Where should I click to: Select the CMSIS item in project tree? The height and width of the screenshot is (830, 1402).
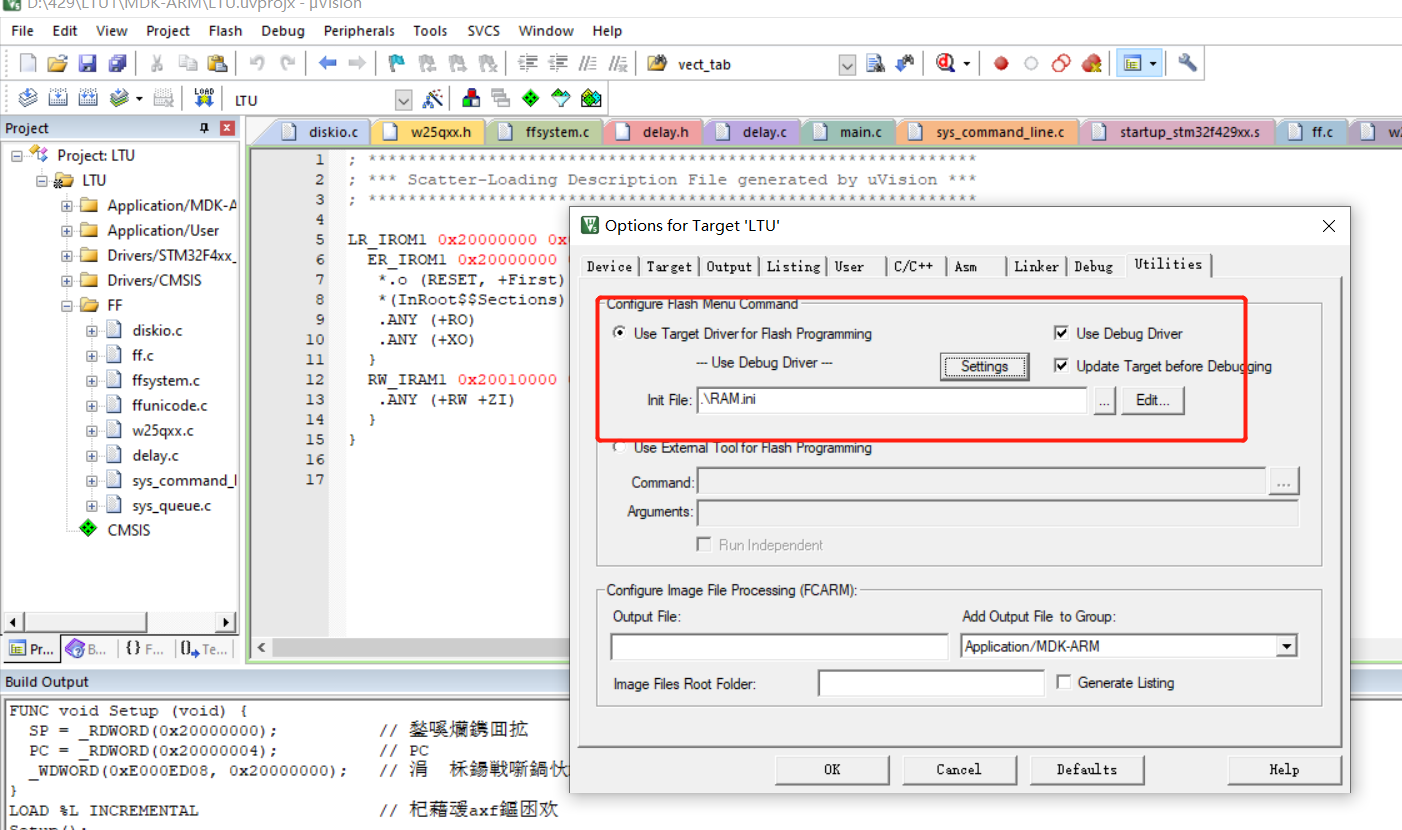click(128, 530)
